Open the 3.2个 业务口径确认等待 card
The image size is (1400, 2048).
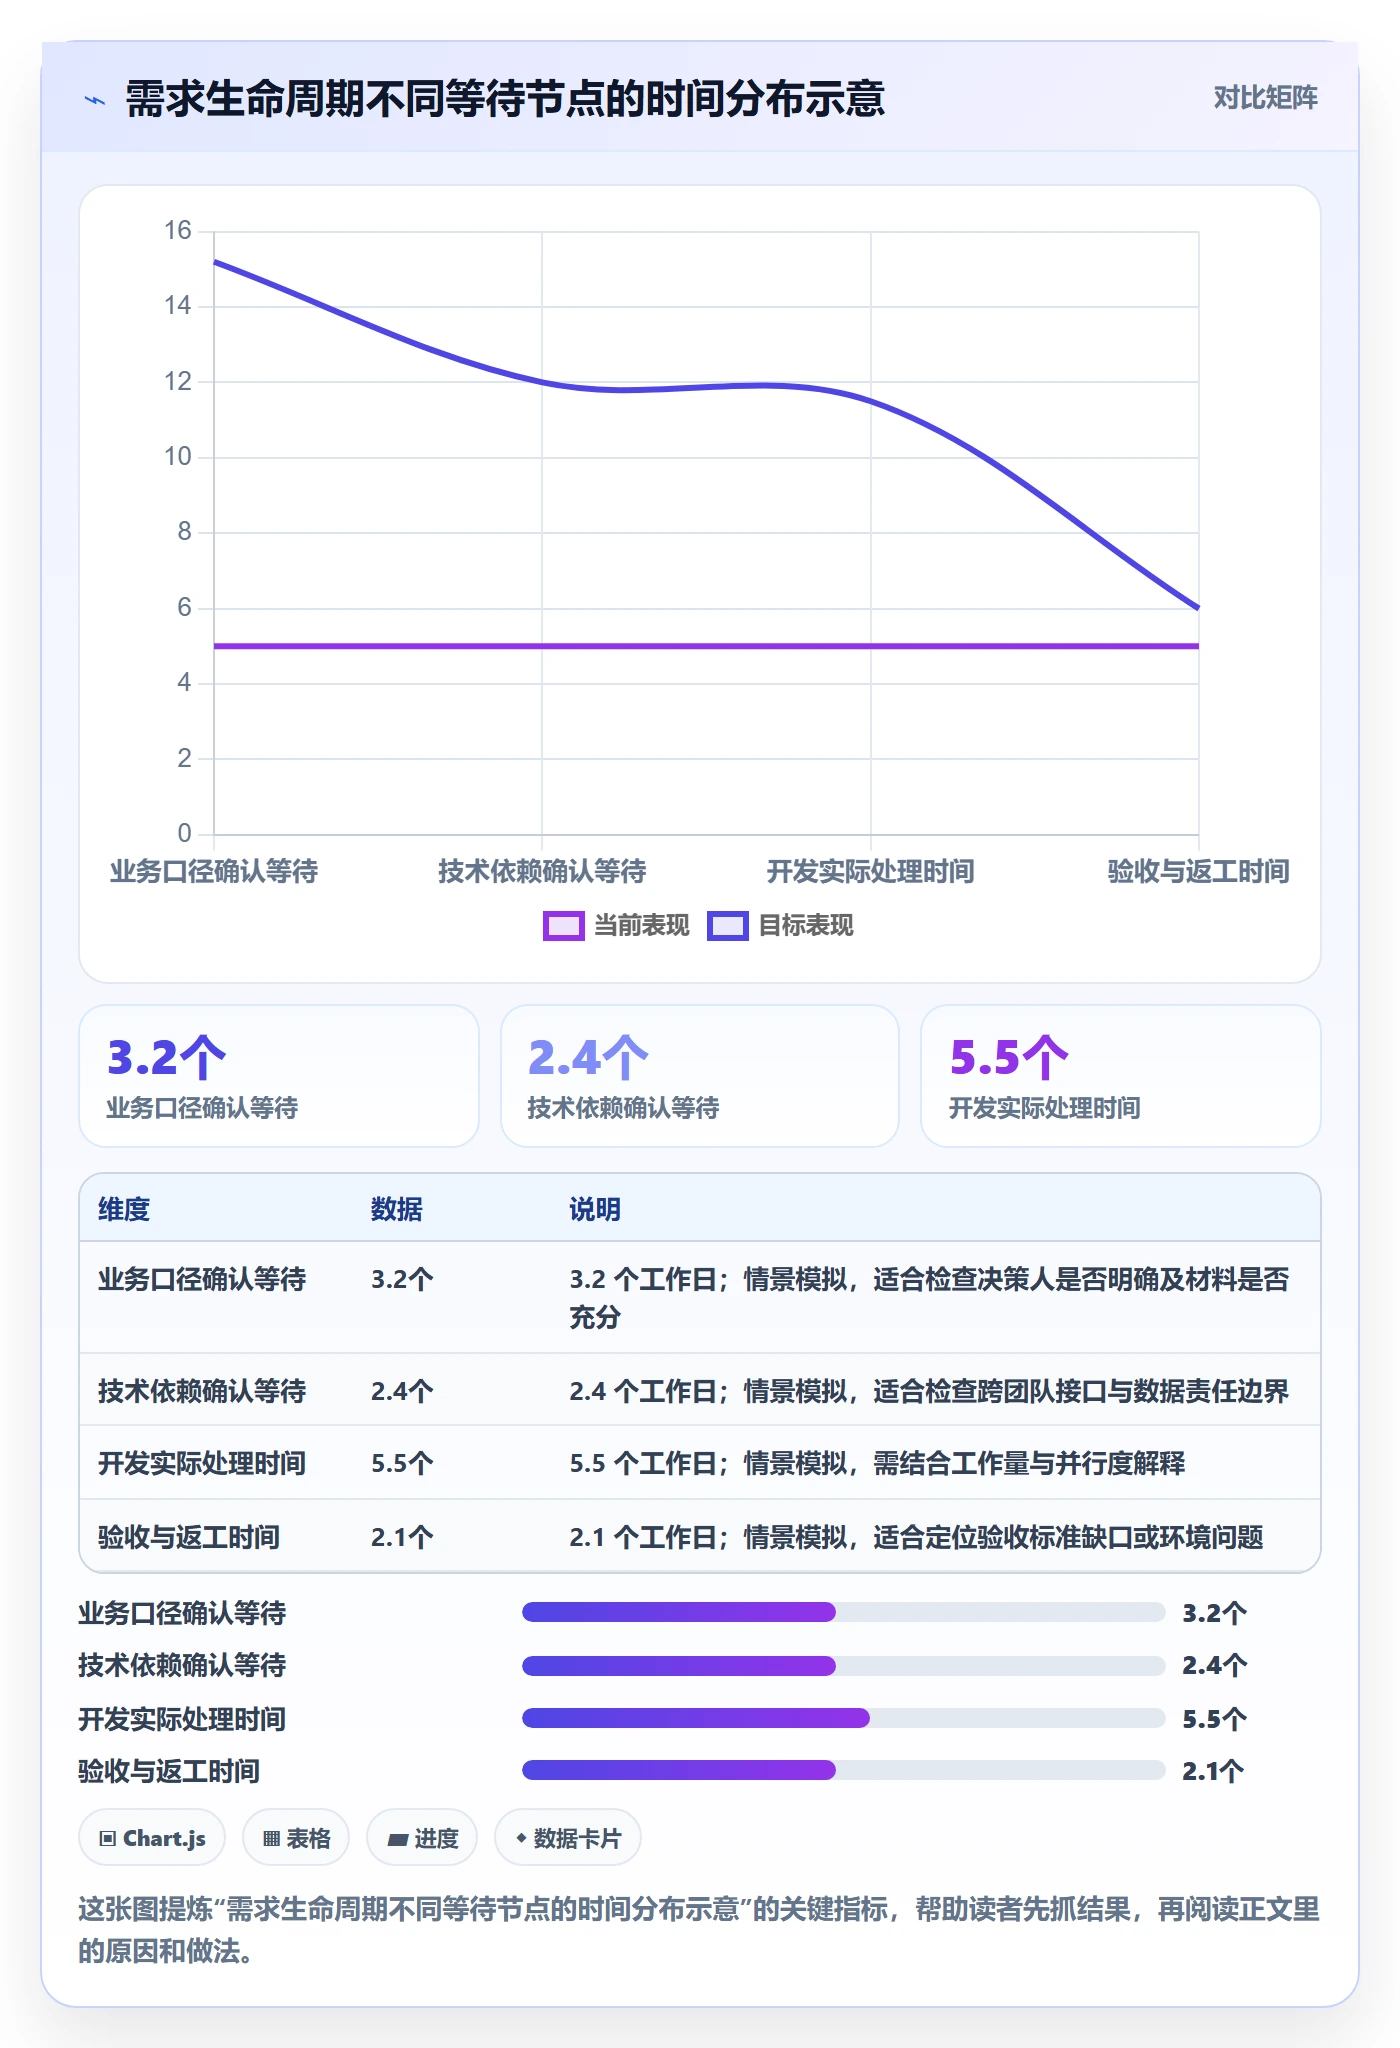(279, 1076)
